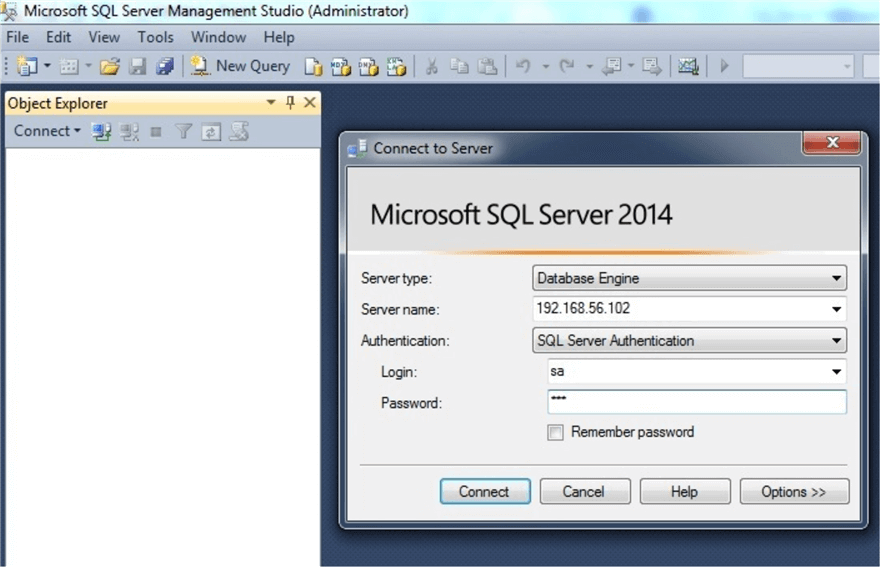The image size is (880, 567).
Task: Open Object Explorer window position dropdown
Action: coord(271,103)
